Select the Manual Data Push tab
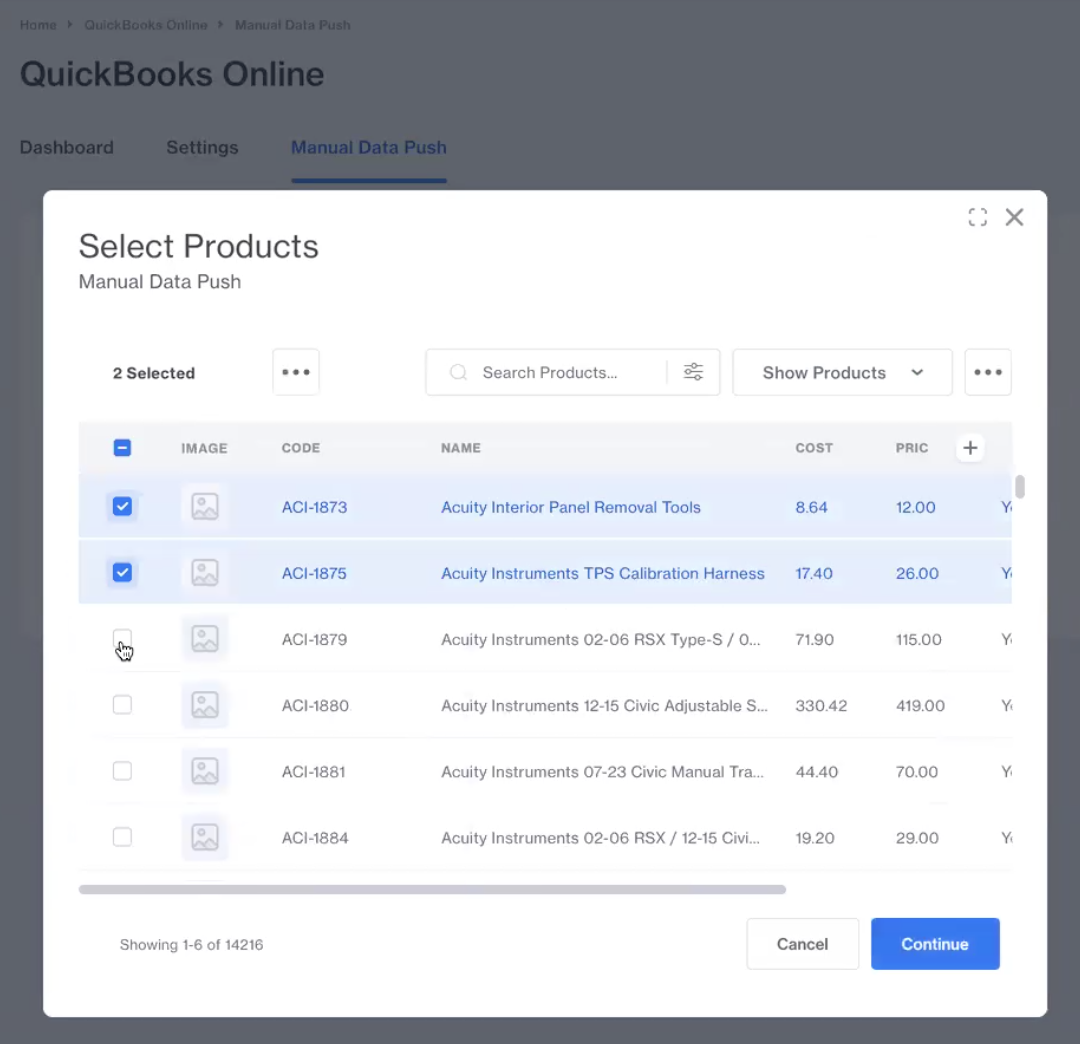This screenshot has height=1044, width=1080. [x=368, y=147]
